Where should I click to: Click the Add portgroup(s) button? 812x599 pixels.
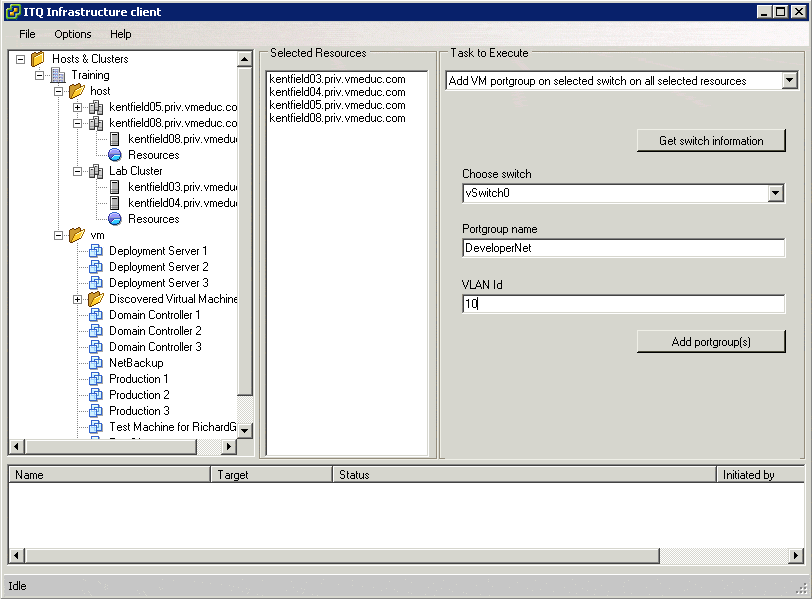tap(711, 342)
